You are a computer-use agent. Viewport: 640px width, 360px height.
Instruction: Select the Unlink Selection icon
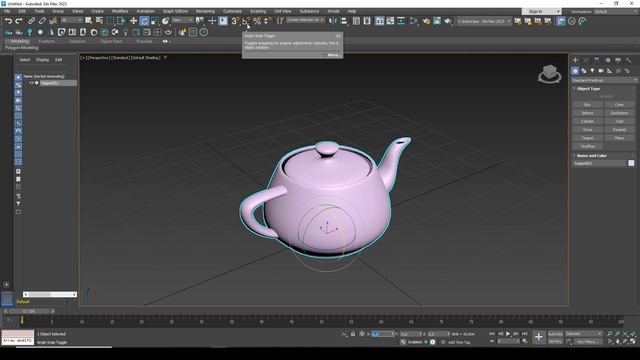click(42, 21)
